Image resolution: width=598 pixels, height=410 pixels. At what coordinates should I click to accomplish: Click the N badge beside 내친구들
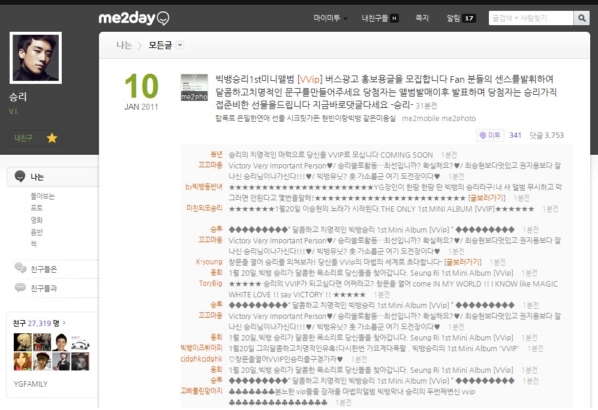click(394, 18)
